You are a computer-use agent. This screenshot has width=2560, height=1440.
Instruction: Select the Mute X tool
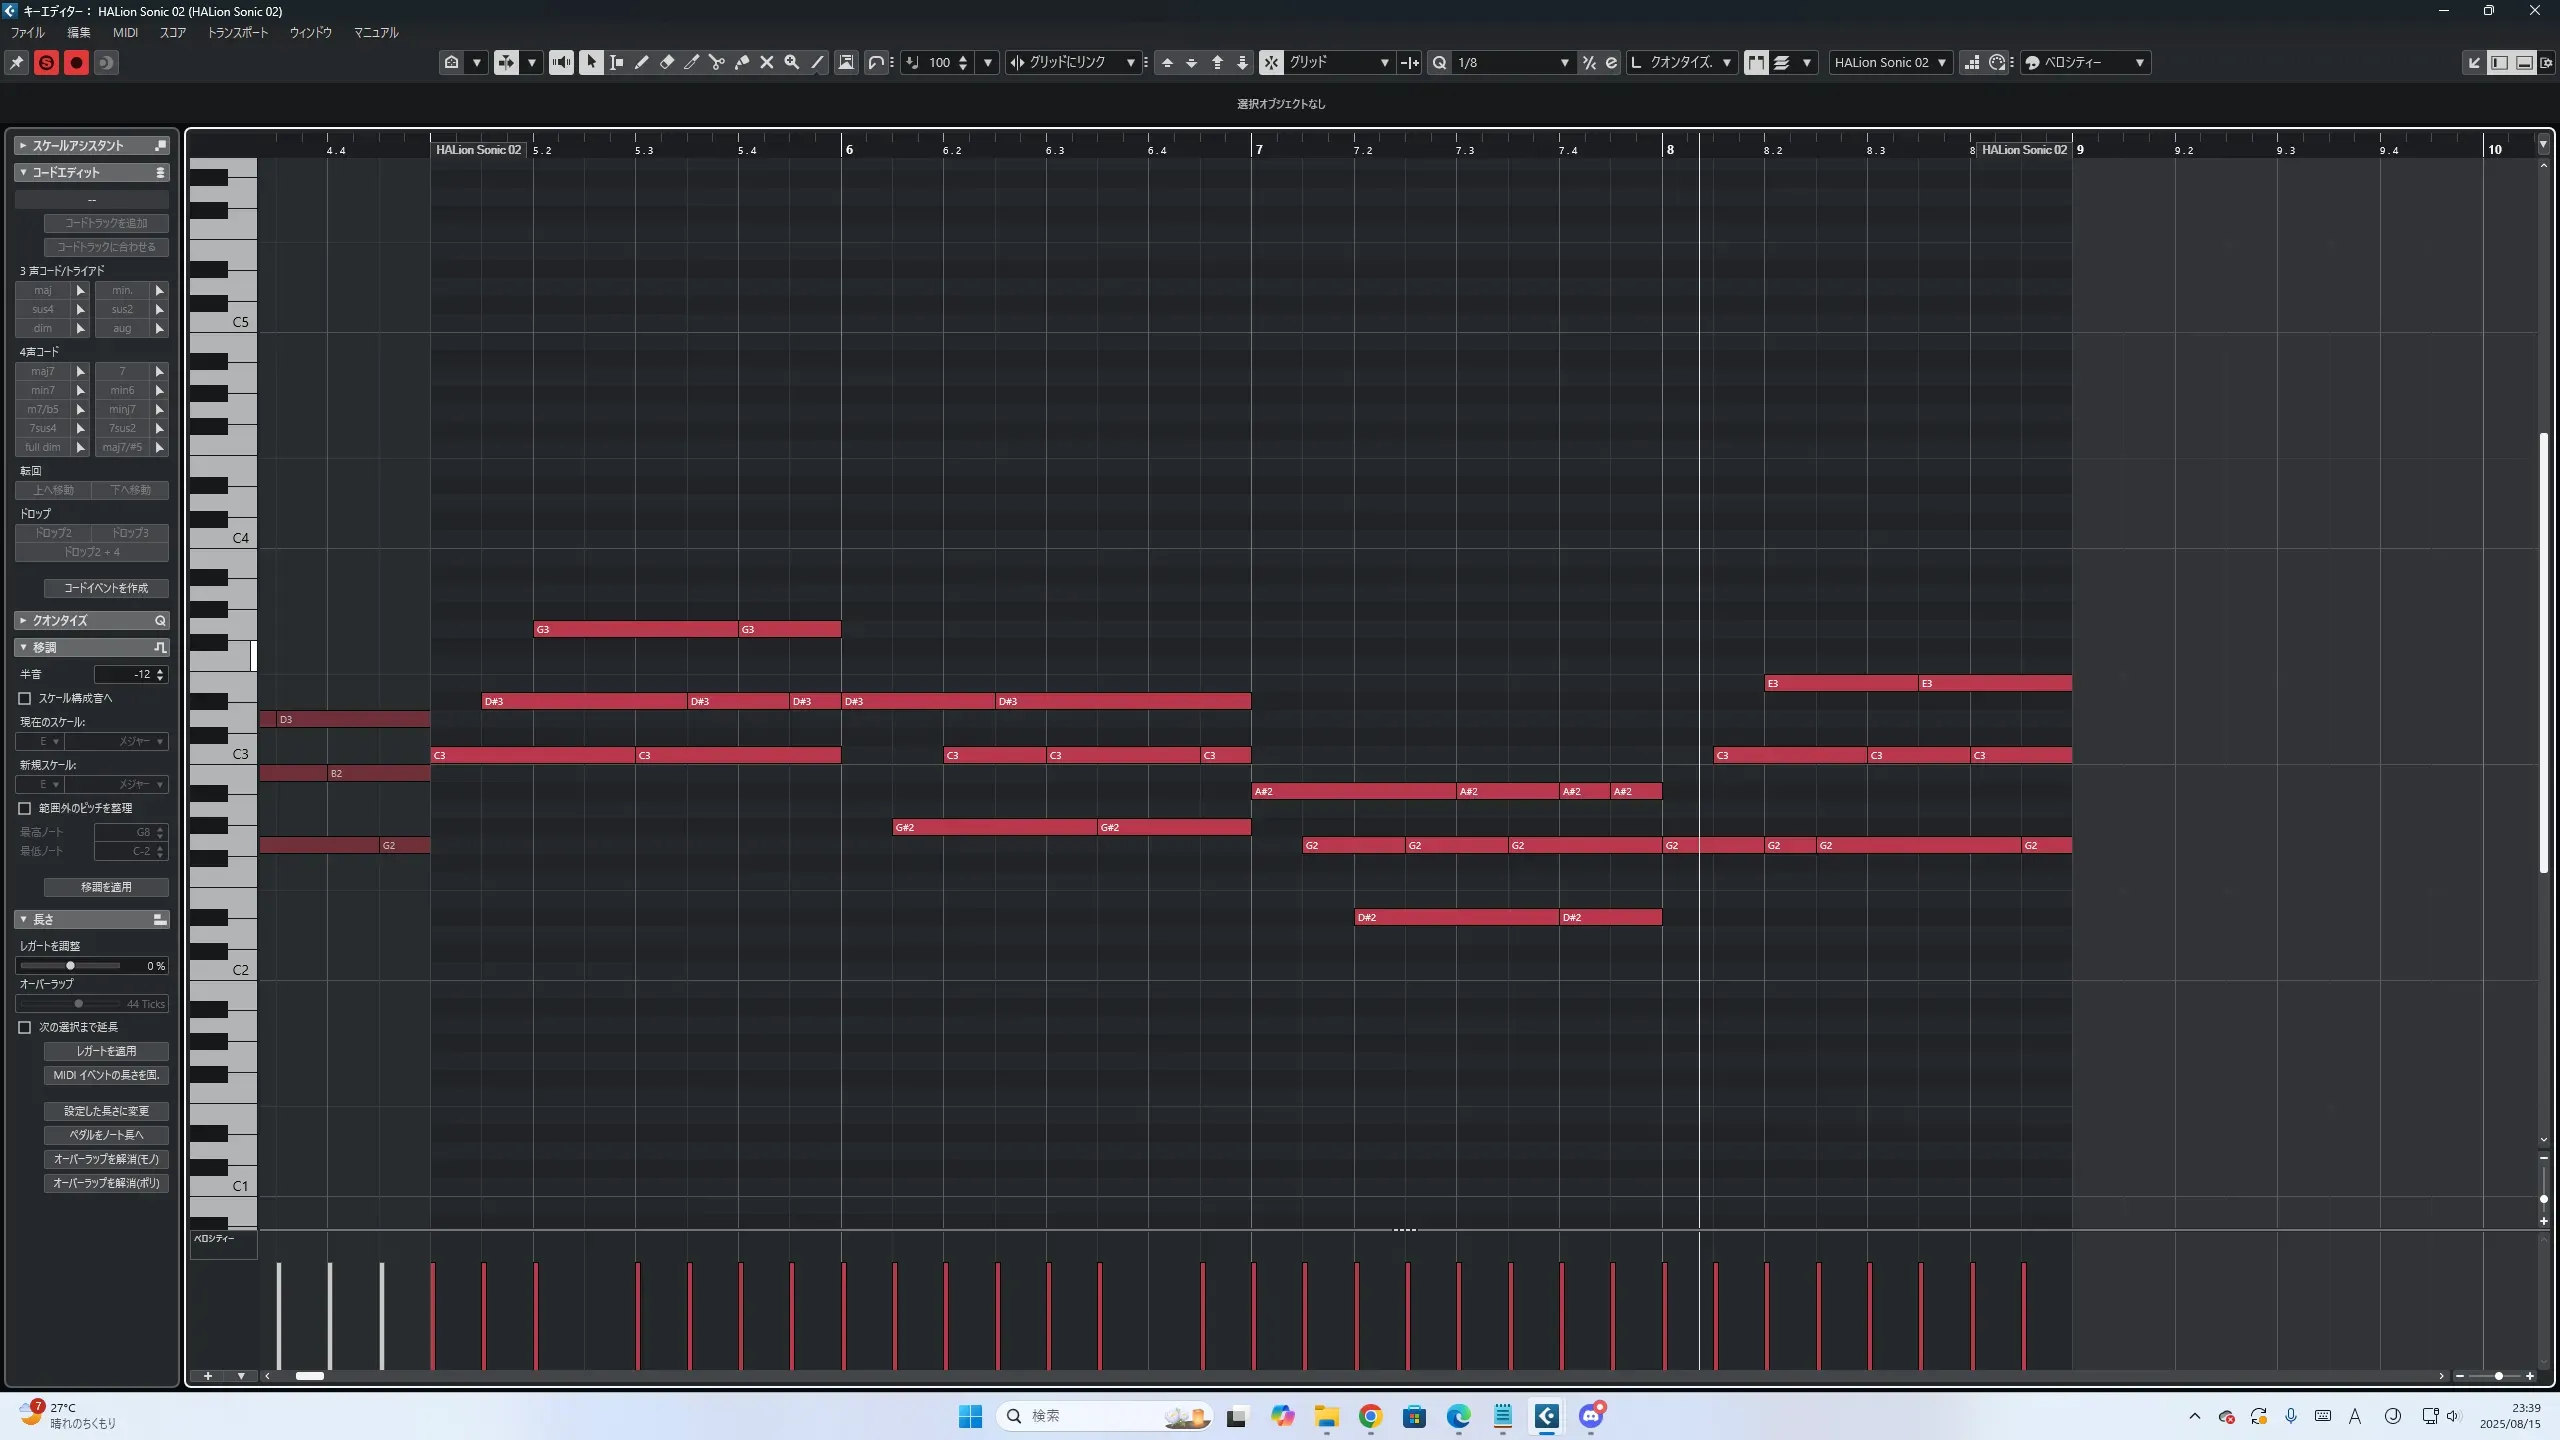coord(767,62)
